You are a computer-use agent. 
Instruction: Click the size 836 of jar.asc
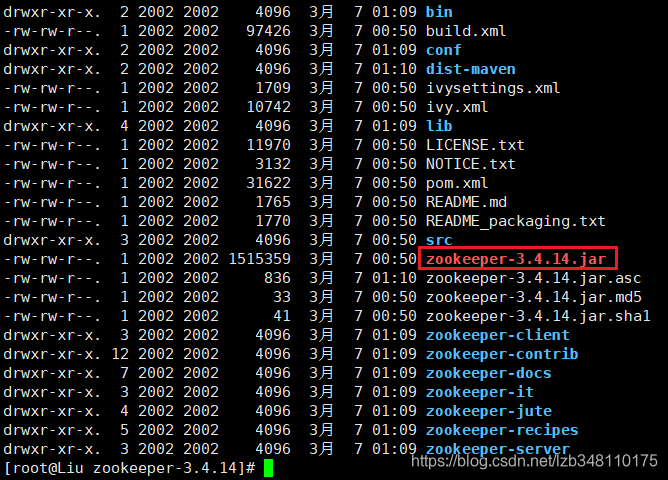[277, 278]
